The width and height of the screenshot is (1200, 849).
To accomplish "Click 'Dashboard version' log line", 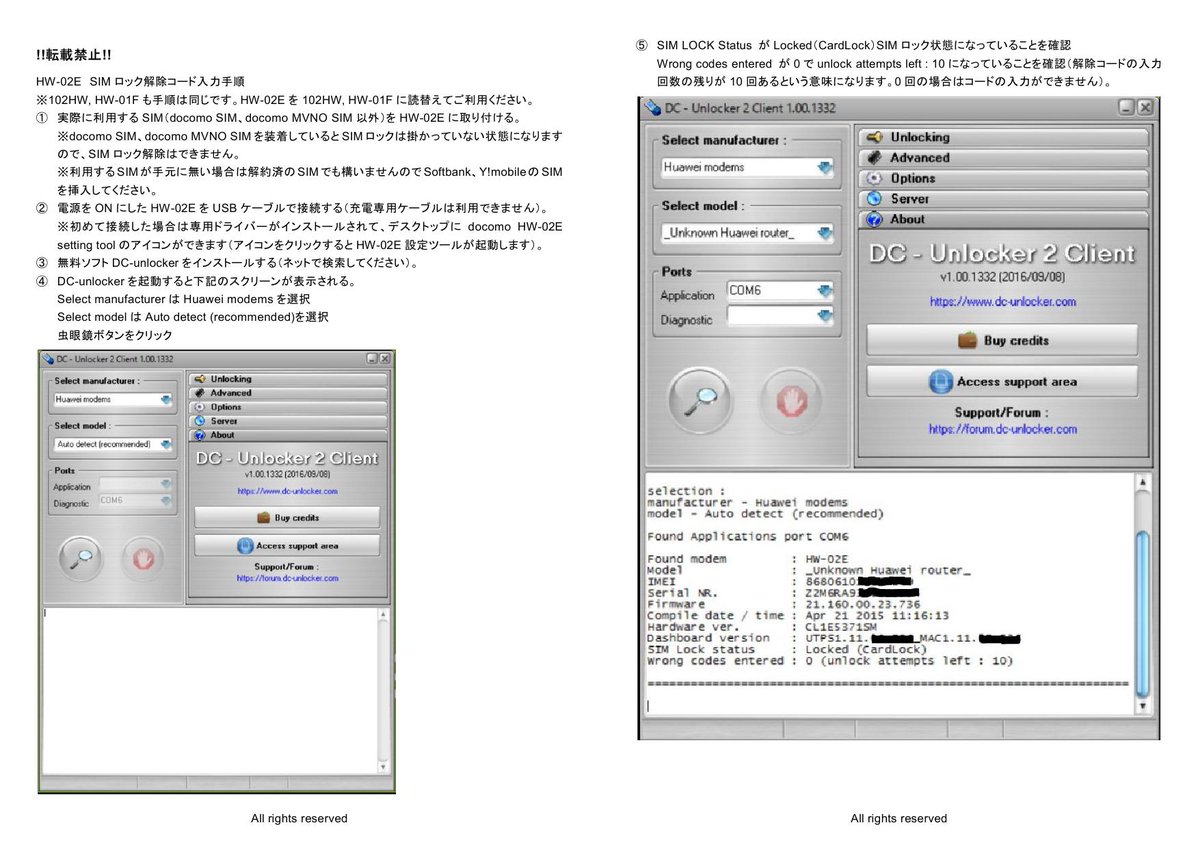I will pos(834,638).
